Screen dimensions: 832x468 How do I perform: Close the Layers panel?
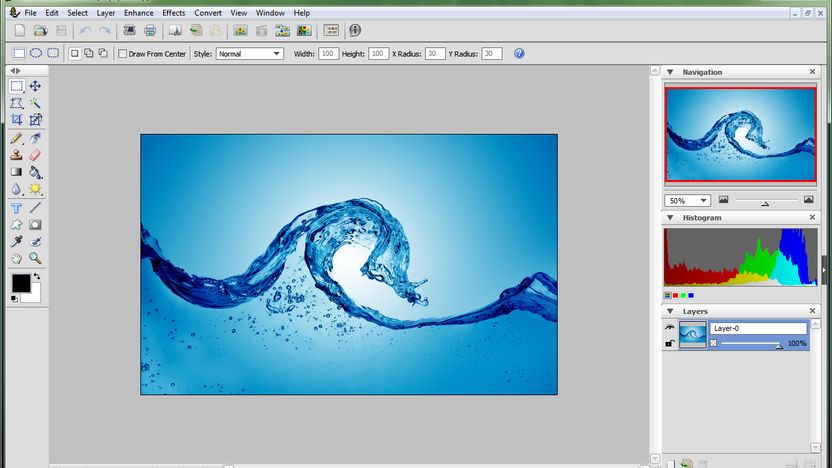[812, 311]
